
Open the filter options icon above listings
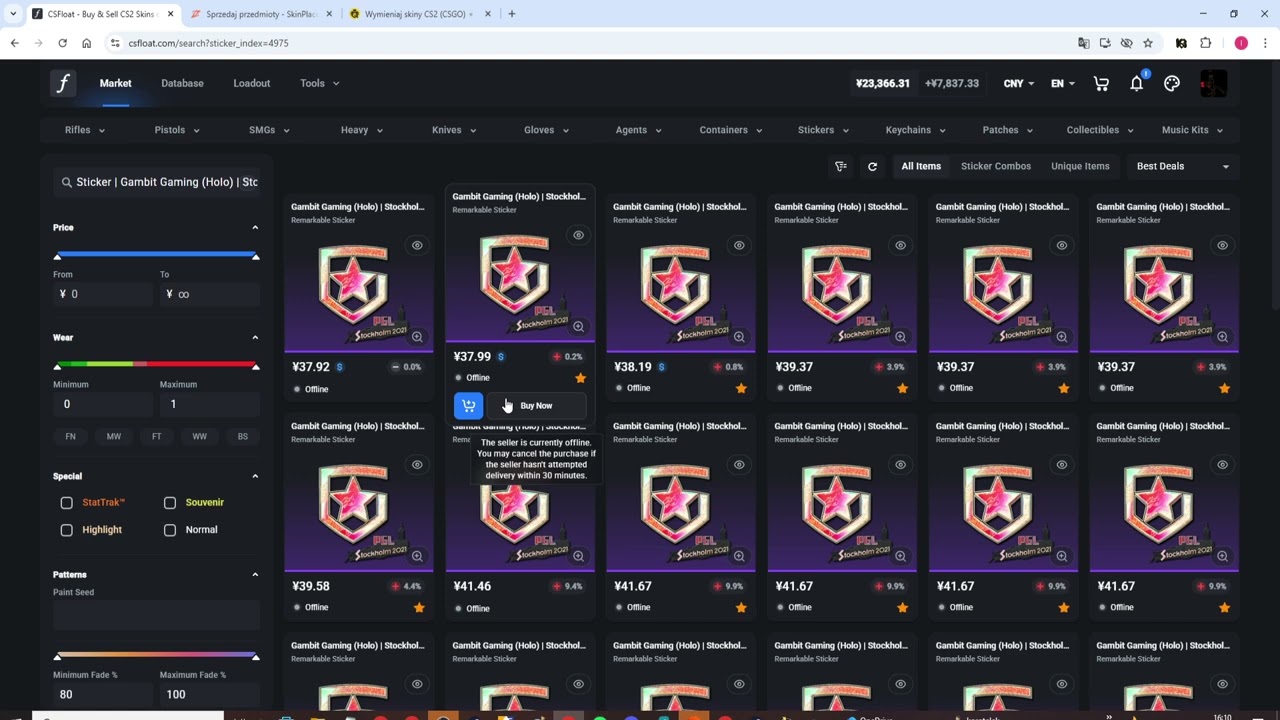pos(841,166)
